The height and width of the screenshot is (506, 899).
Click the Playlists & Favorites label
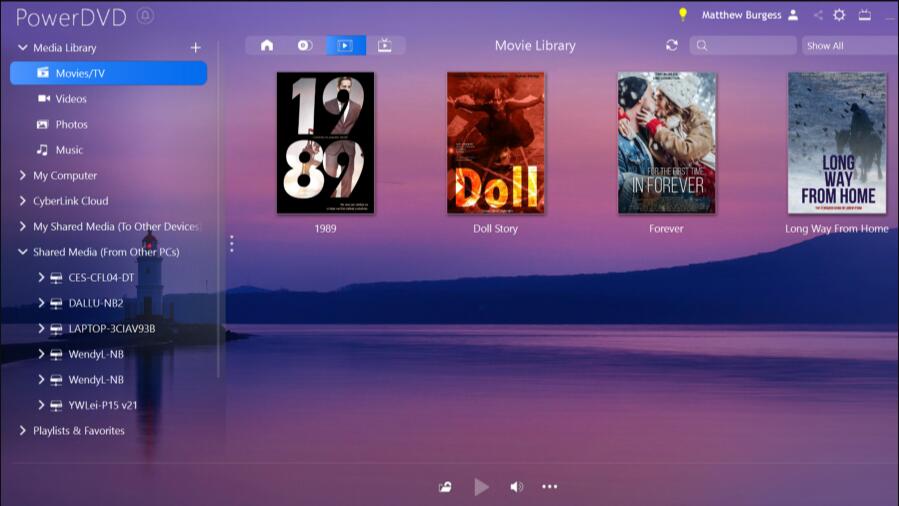click(79, 430)
